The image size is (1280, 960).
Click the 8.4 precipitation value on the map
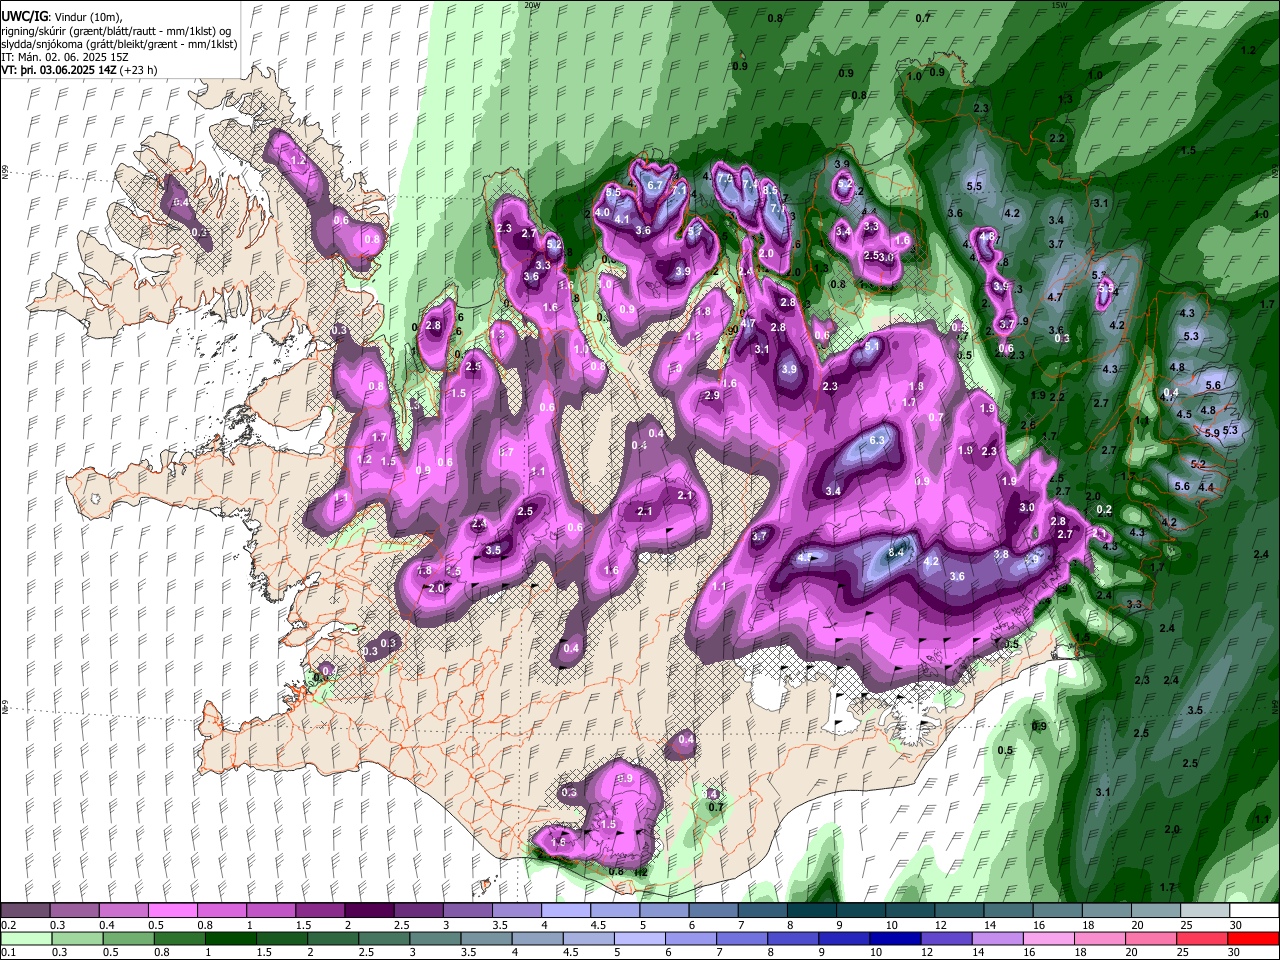pos(897,551)
